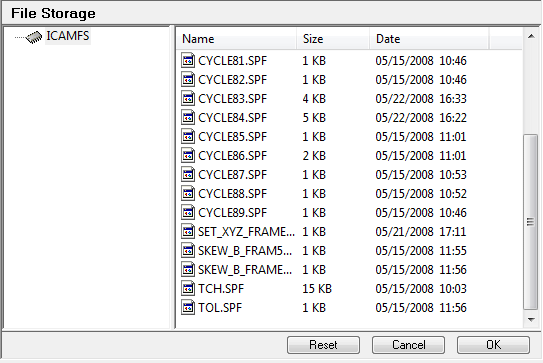Select file name SKEW_B_FRAME...

coord(245,270)
